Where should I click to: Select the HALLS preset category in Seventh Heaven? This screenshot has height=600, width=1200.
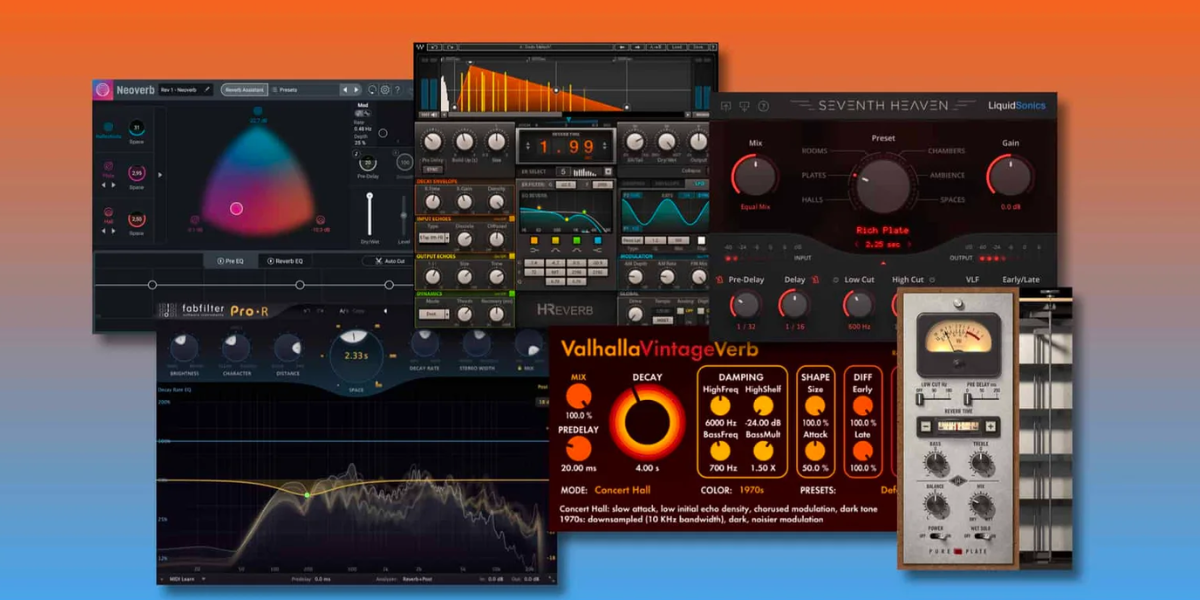812,200
